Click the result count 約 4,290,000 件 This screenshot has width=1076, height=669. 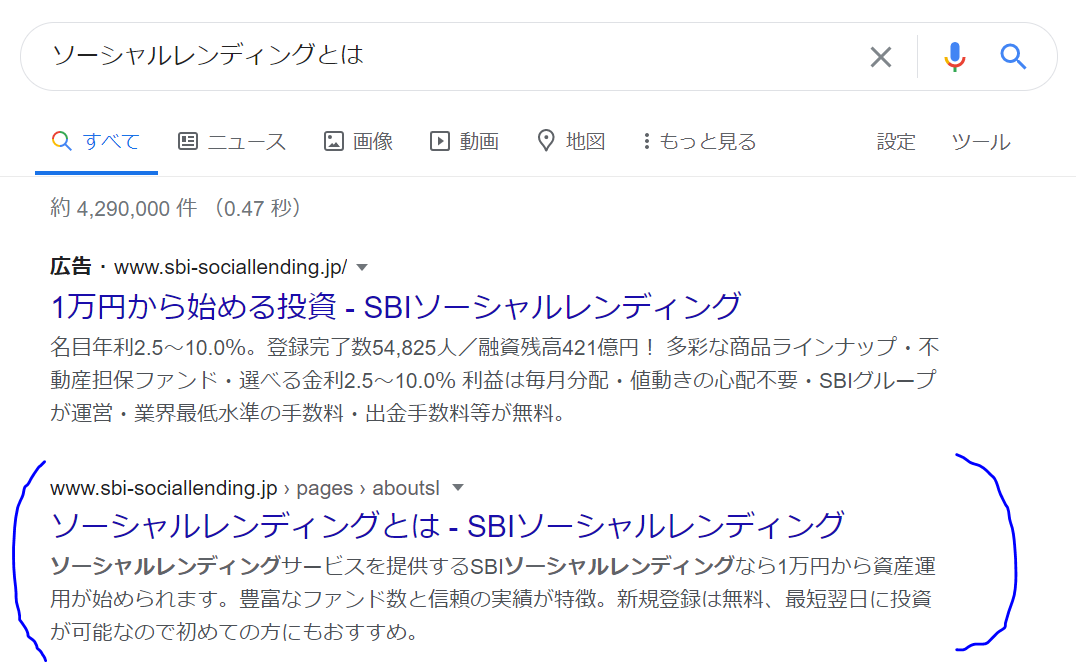(124, 208)
